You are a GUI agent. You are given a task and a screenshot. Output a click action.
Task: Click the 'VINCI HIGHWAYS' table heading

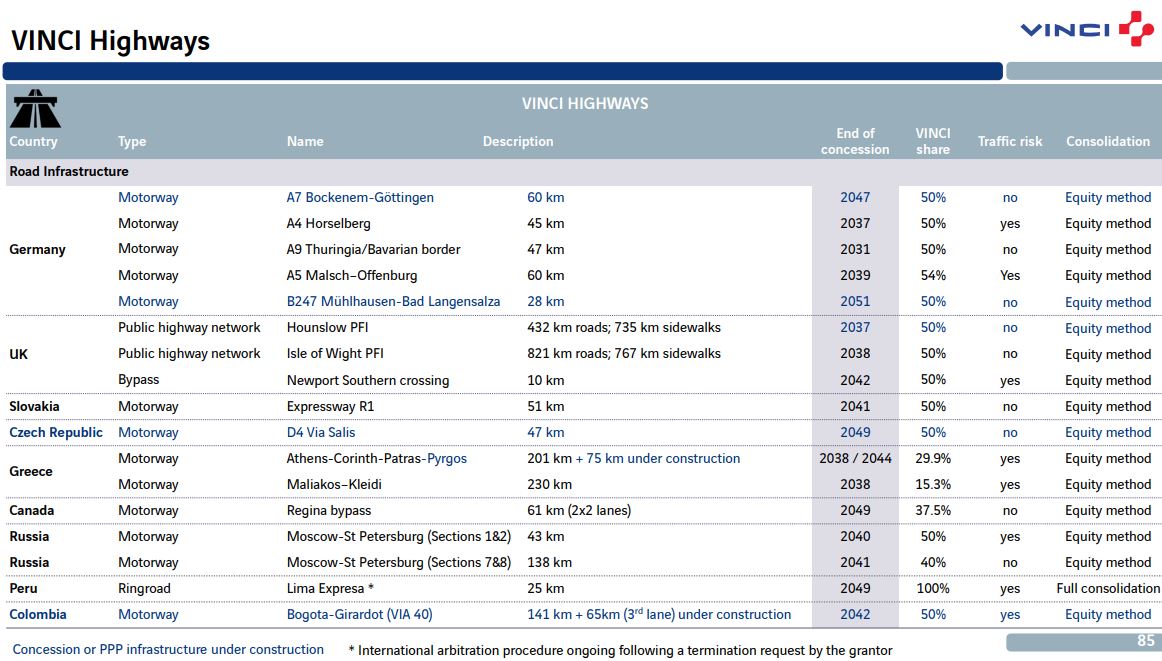[585, 104]
